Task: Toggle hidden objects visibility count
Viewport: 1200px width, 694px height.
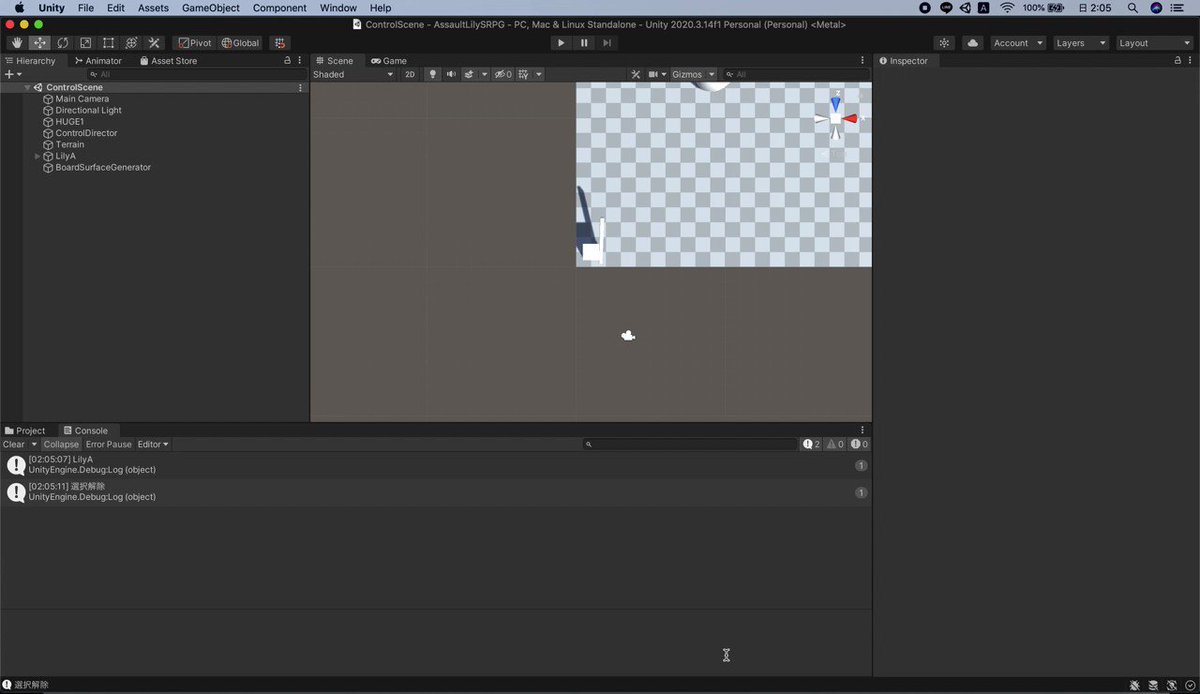Action: pyautogui.click(x=503, y=74)
